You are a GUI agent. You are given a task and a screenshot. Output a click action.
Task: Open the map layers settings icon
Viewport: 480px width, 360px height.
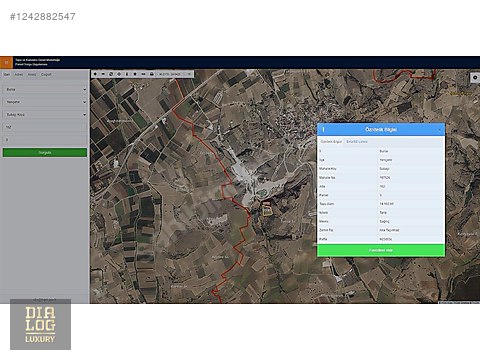tap(475, 78)
